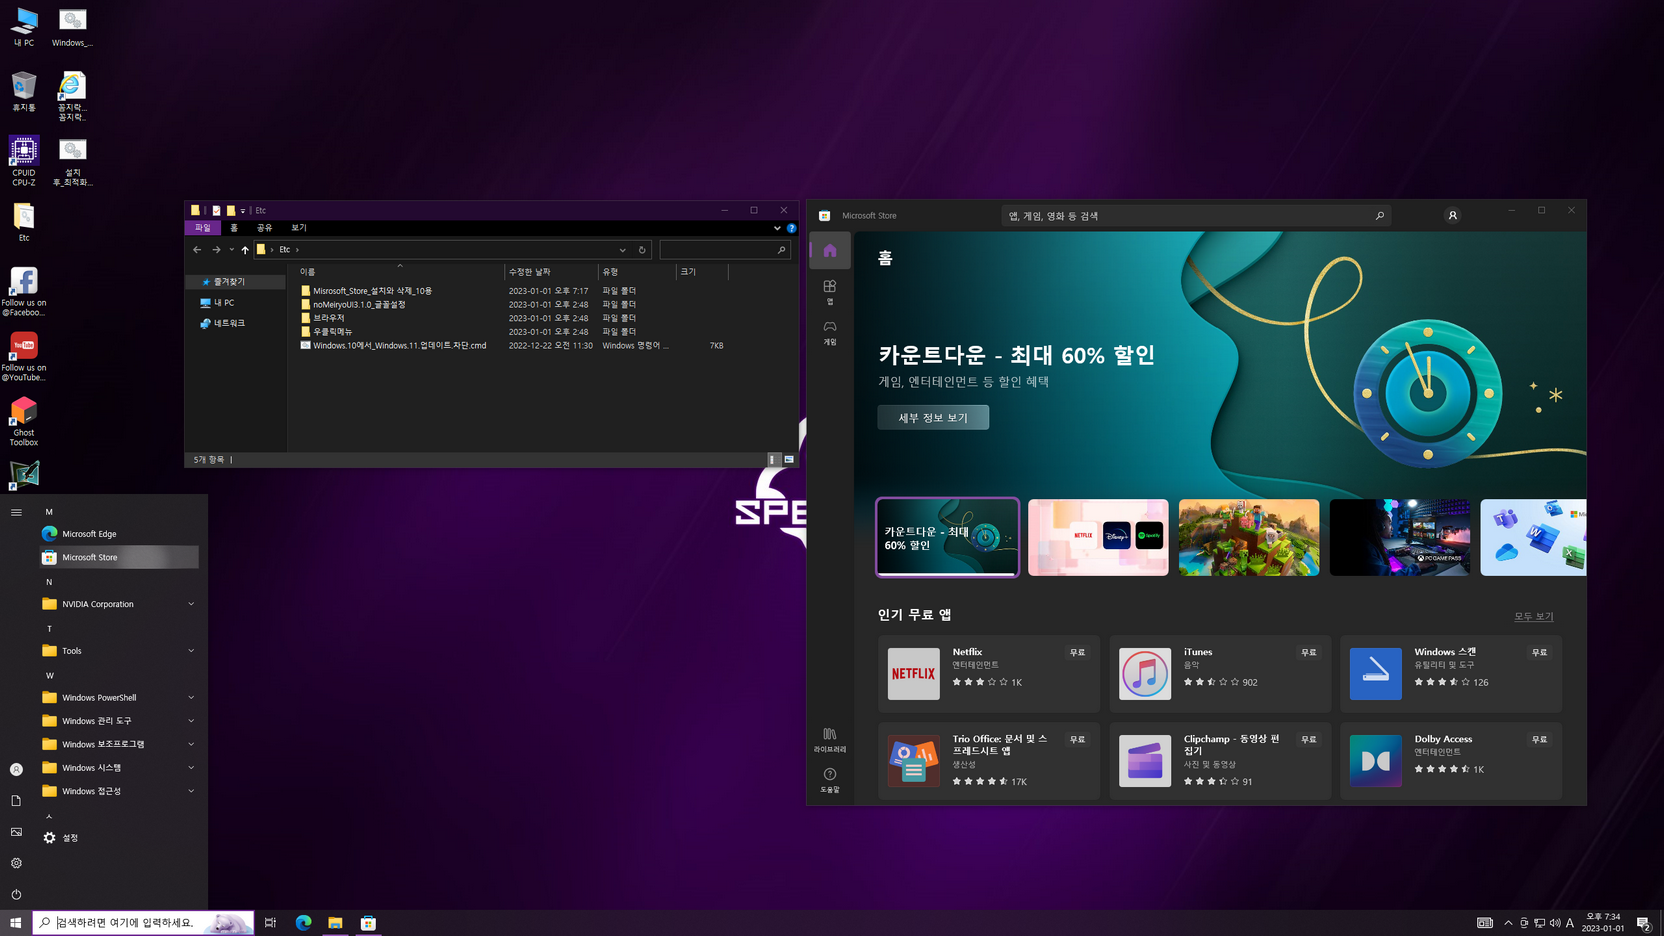Viewport: 1664px width, 936px height.
Task: Expand the NVIDIA Corporation folder in Start
Action: (120, 604)
